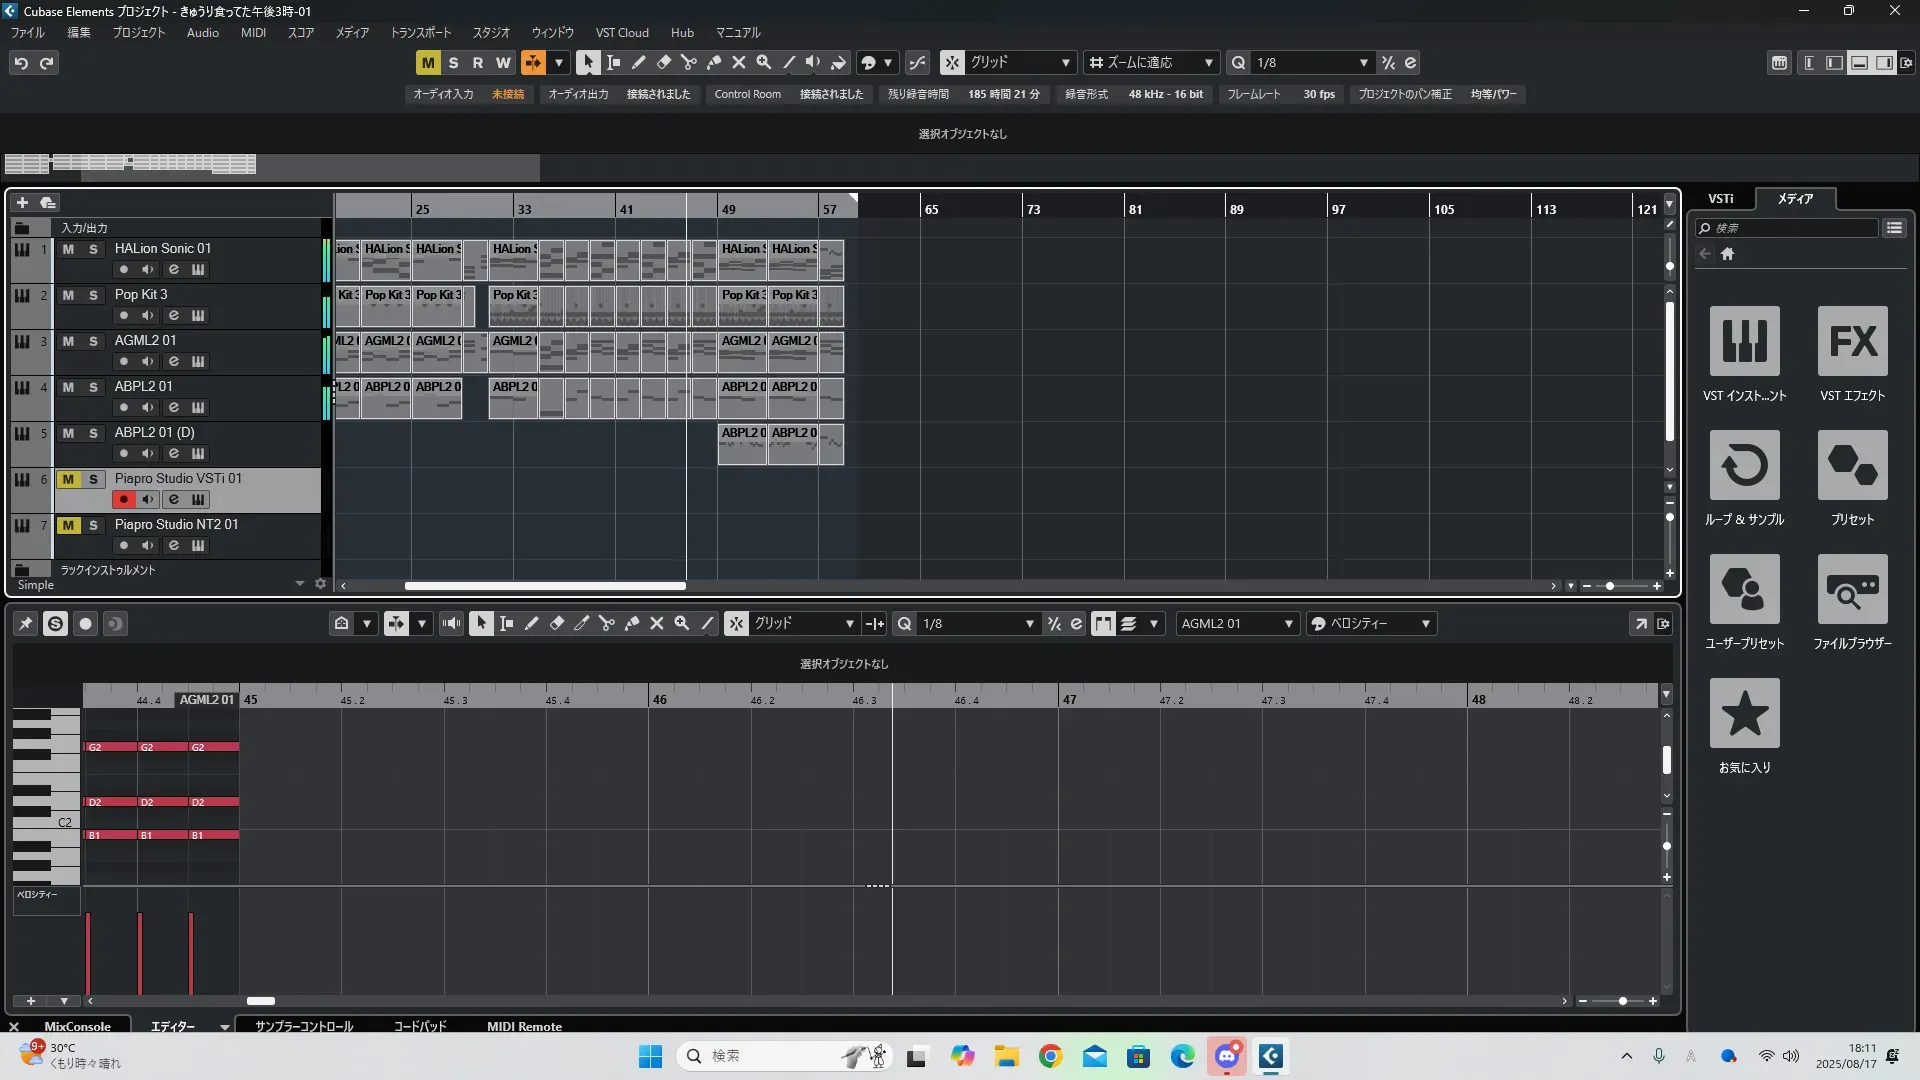Open the Windows Start menu
1920x1080 pixels.
tap(650, 1057)
